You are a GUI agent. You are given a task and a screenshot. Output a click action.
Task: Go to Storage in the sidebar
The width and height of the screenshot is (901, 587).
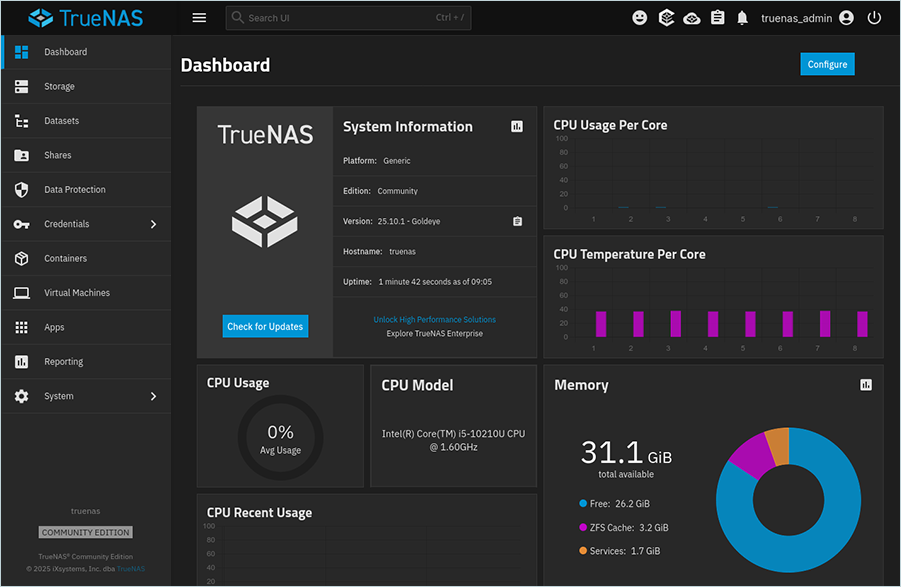click(x=59, y=87)
